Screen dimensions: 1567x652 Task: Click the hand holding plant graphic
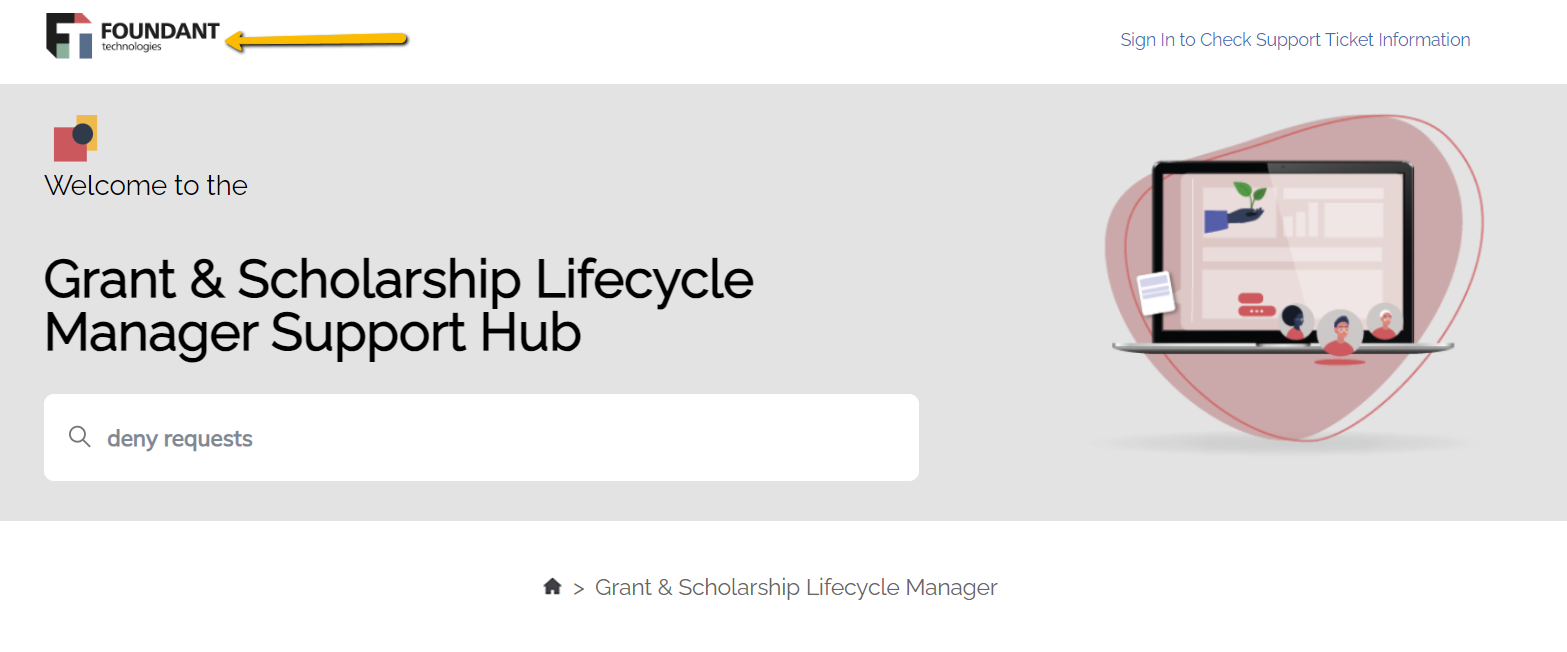(x=1237, y=207)
